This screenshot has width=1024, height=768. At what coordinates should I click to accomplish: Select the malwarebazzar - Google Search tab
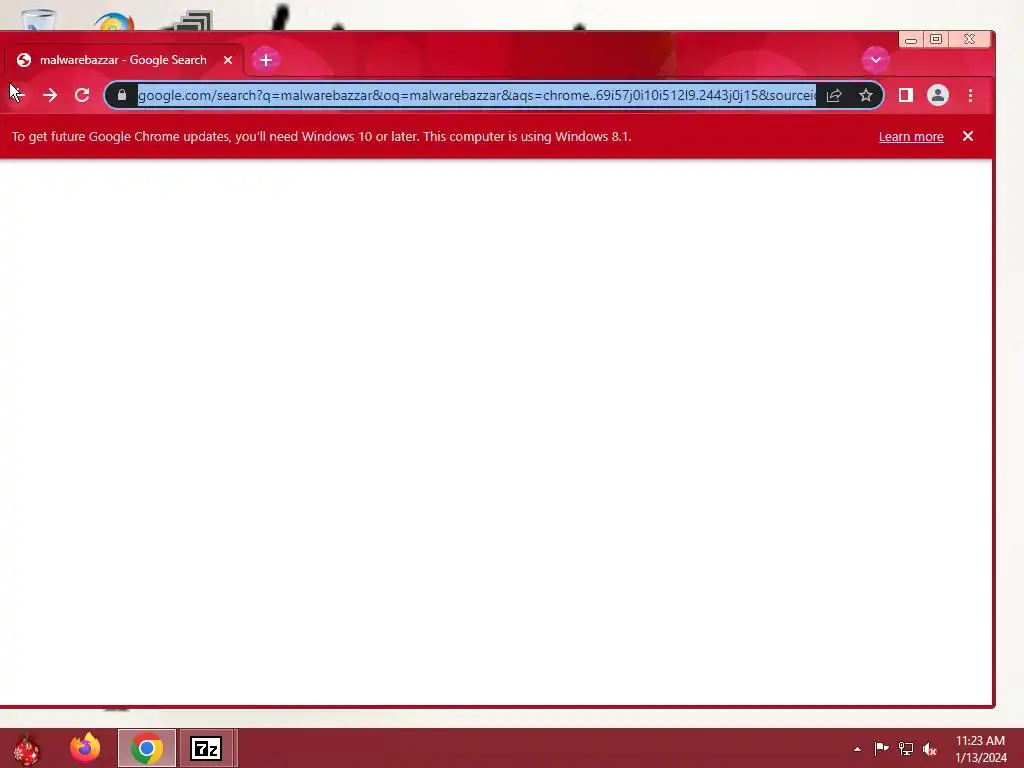click(x=124, y=60)
